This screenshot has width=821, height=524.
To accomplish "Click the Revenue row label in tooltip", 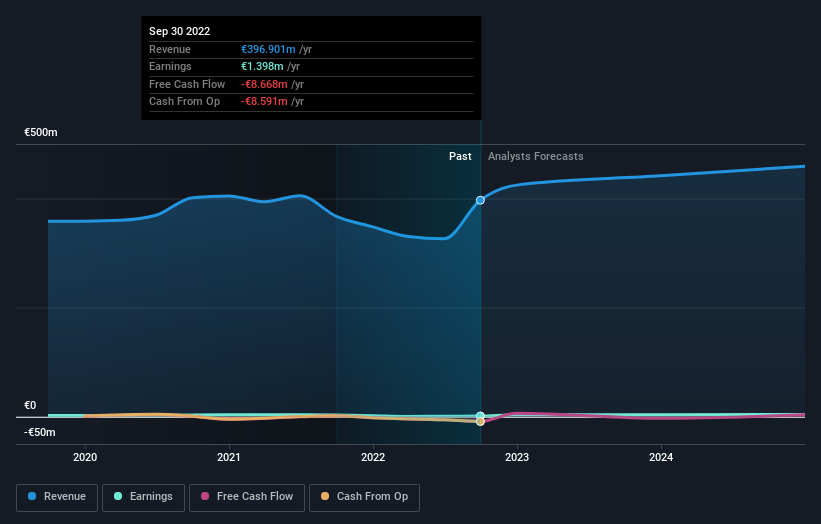I will point(170,49).
